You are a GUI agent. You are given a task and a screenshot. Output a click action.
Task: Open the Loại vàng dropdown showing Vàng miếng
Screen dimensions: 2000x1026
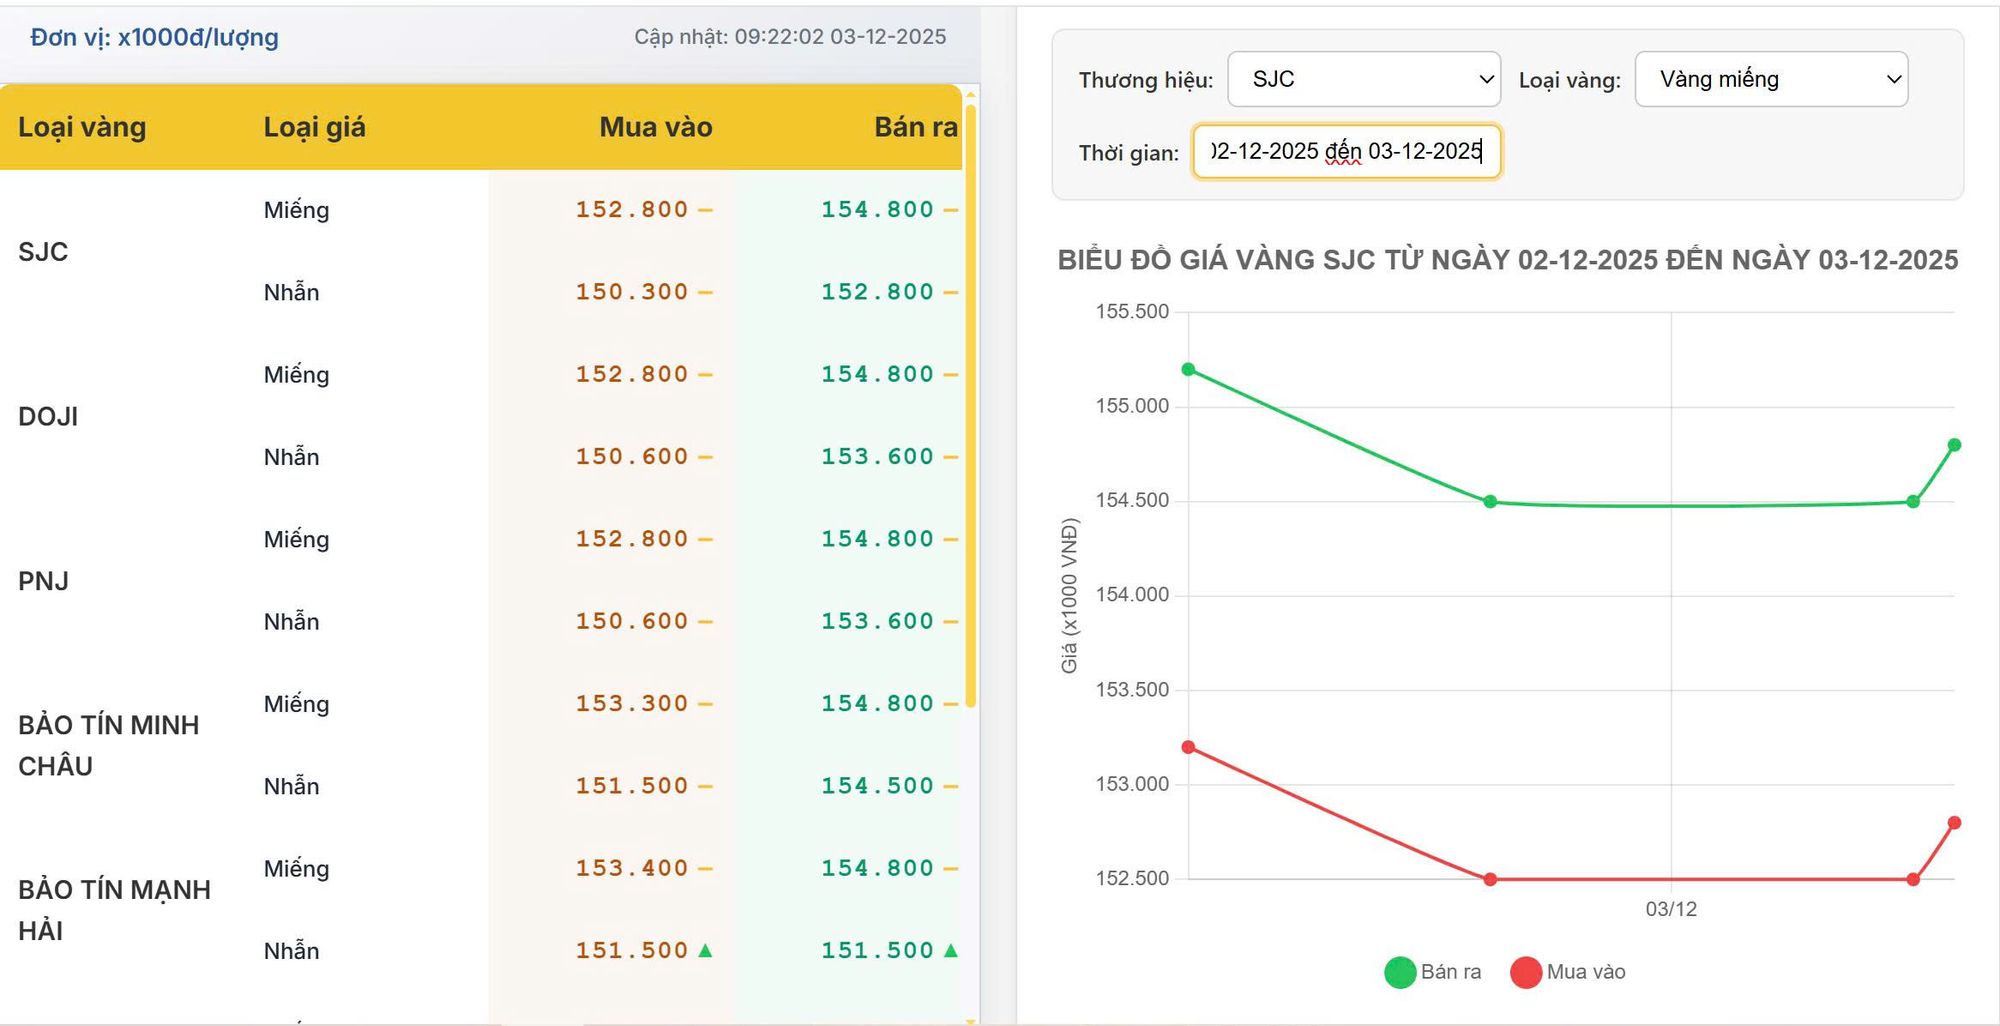[1771, 79]
